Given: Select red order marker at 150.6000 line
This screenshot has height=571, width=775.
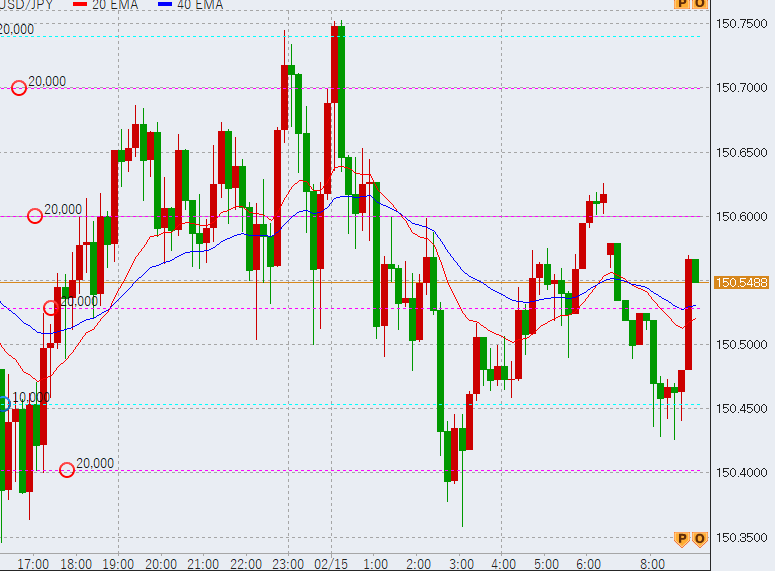Looking at the screenshot, I should 35,215.
